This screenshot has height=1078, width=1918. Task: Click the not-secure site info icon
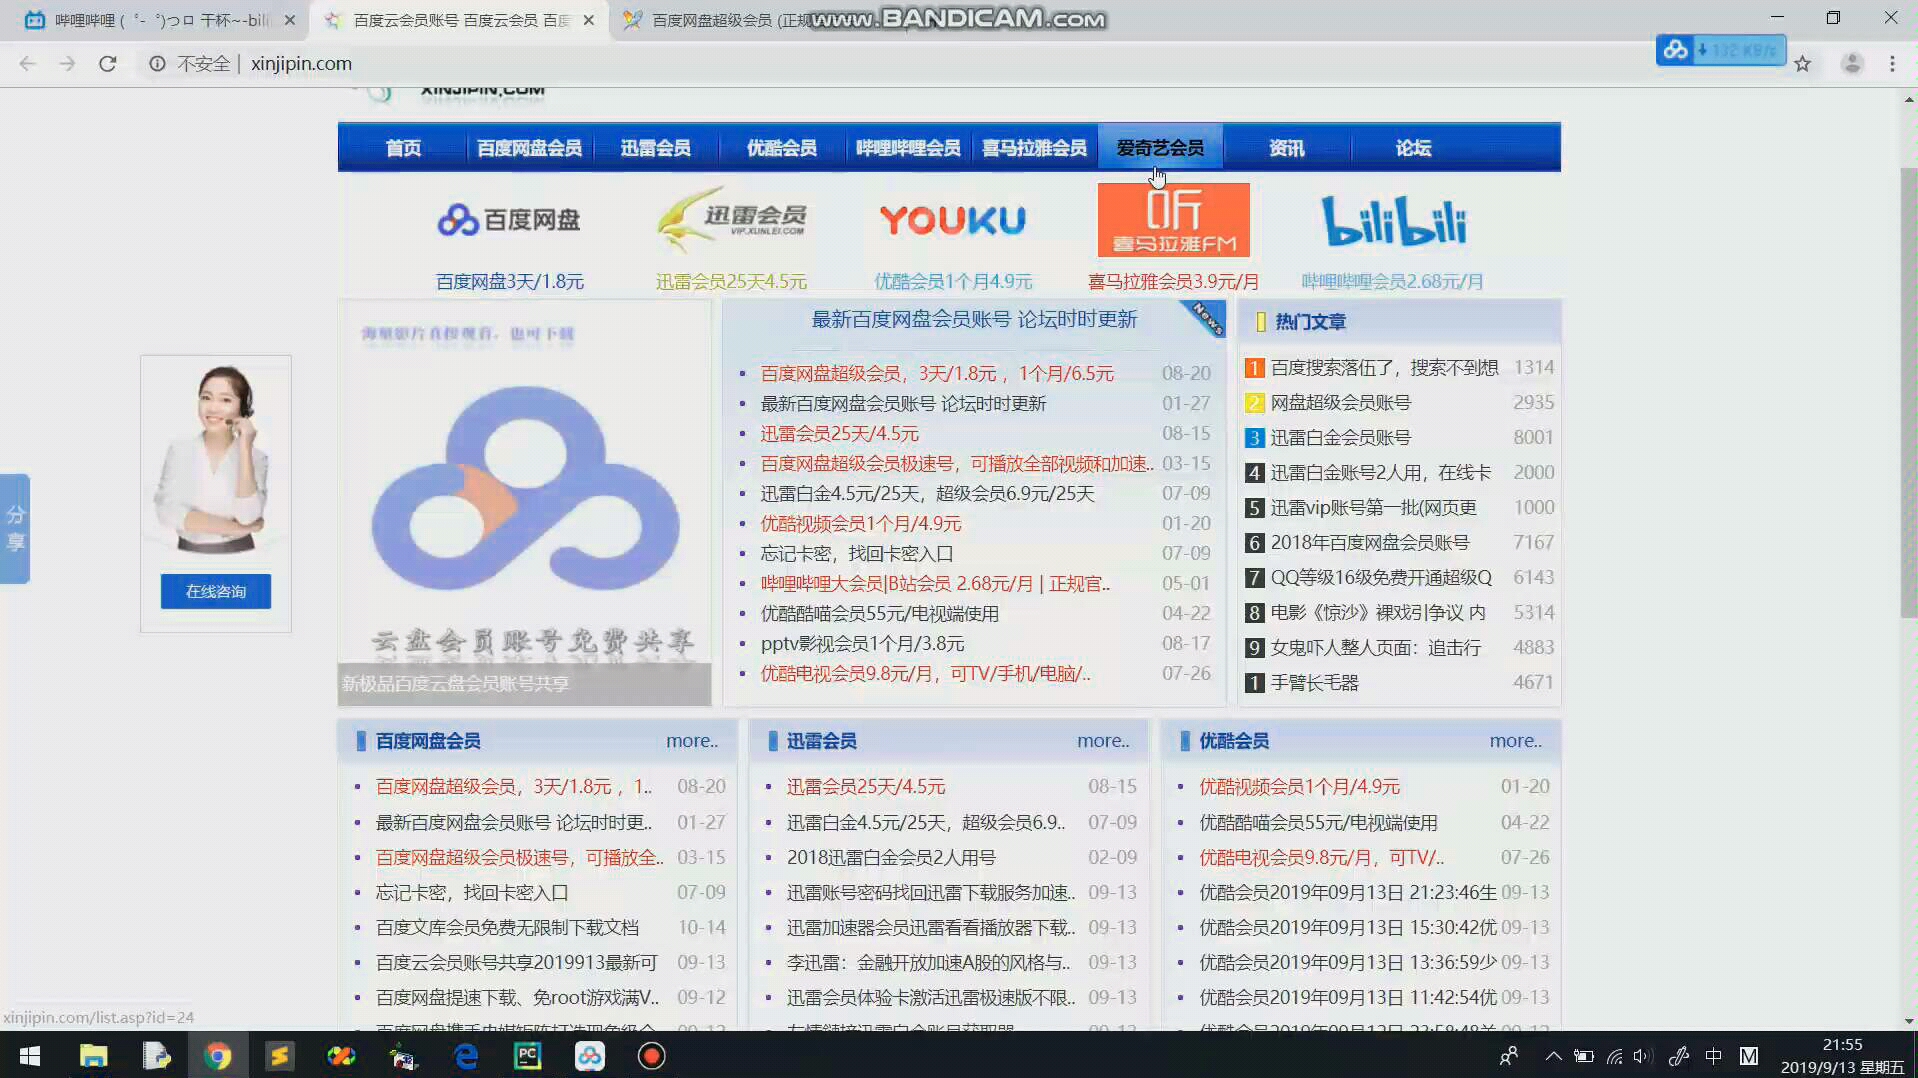point(157,63)
